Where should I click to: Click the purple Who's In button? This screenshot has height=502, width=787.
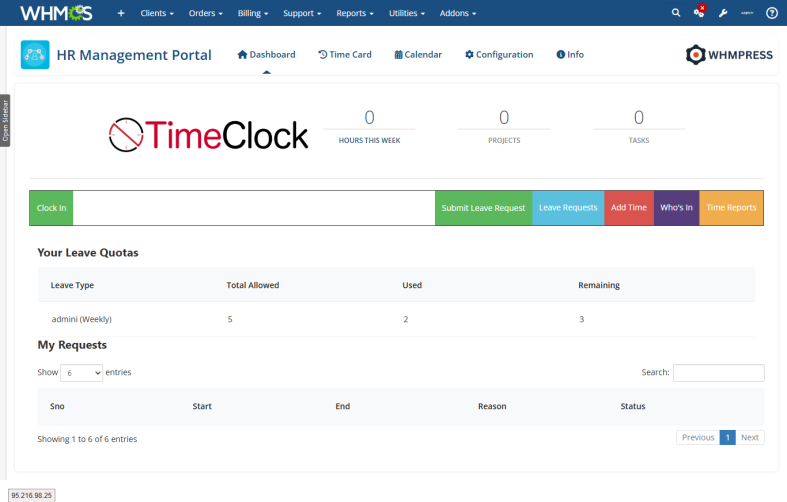pos(677,208)
